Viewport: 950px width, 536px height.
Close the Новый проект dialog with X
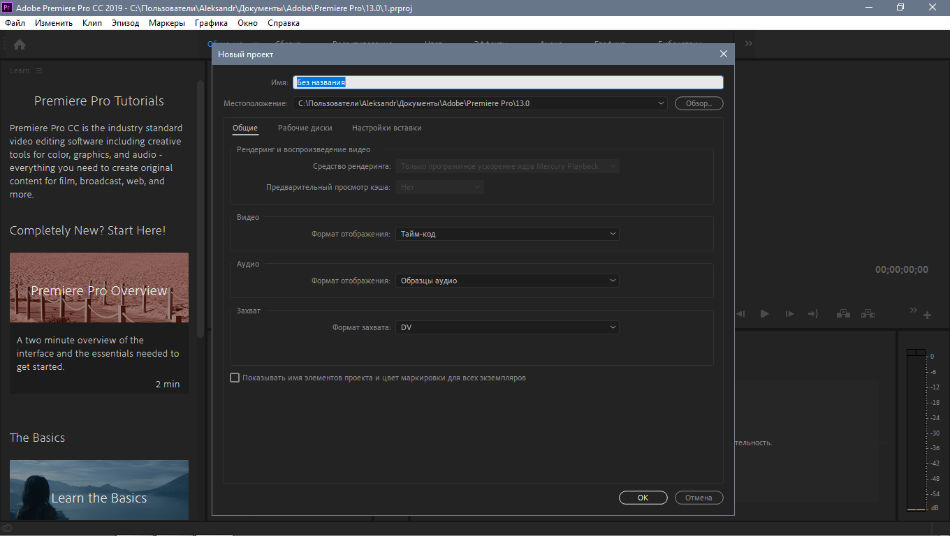click(723, 54)
